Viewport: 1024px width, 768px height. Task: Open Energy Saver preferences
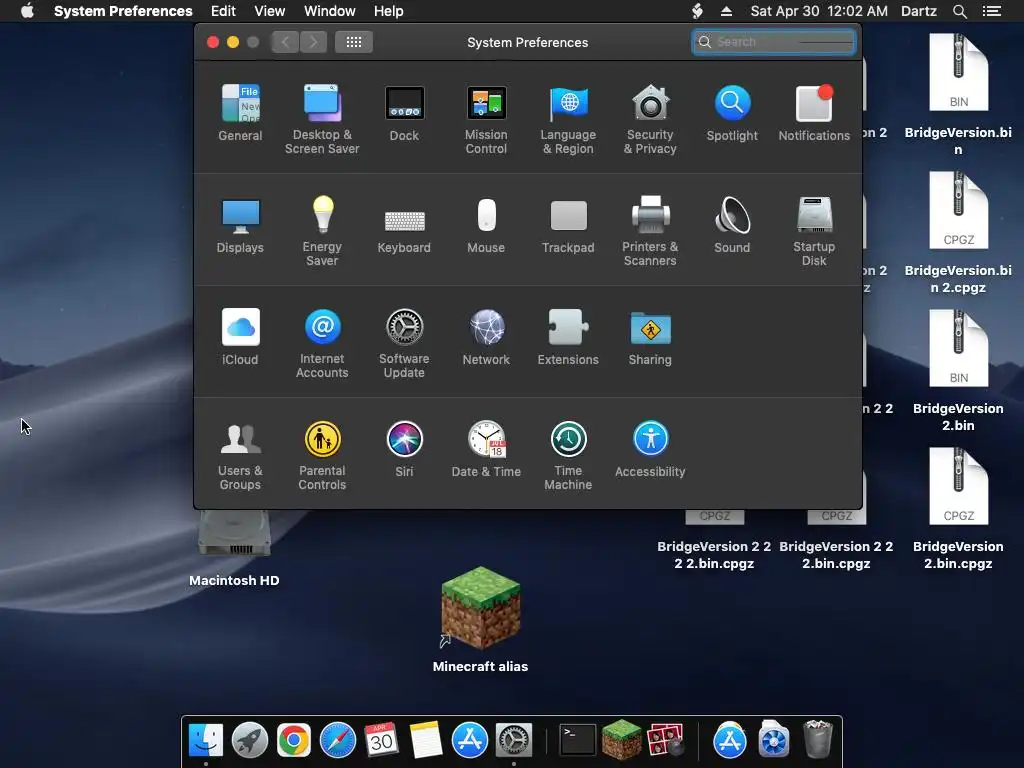coord(322,231)
